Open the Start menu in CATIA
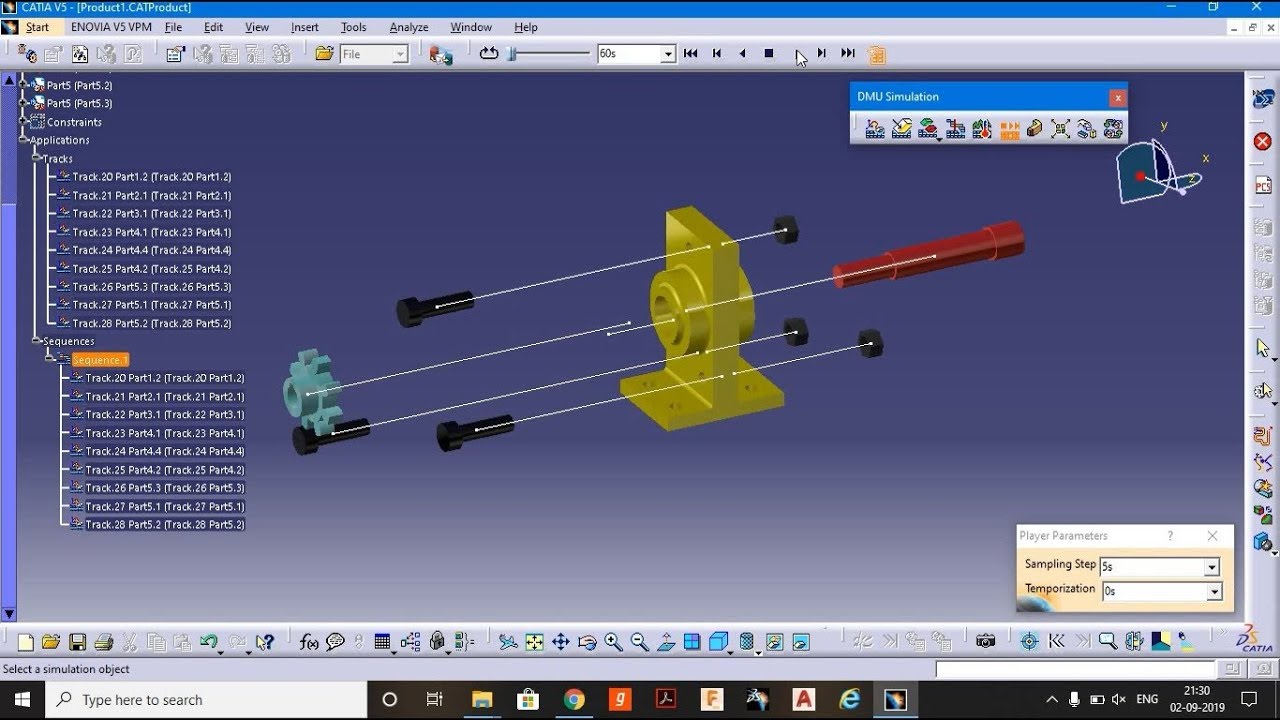The height and width of the screenshot is (720, 1280). tap(37, 27)
